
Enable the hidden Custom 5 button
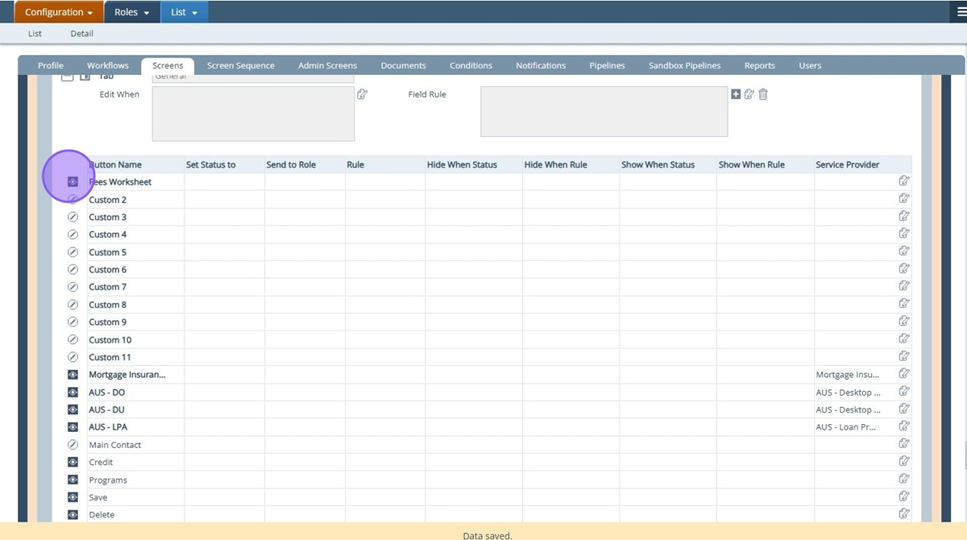(x=73, y=252)
